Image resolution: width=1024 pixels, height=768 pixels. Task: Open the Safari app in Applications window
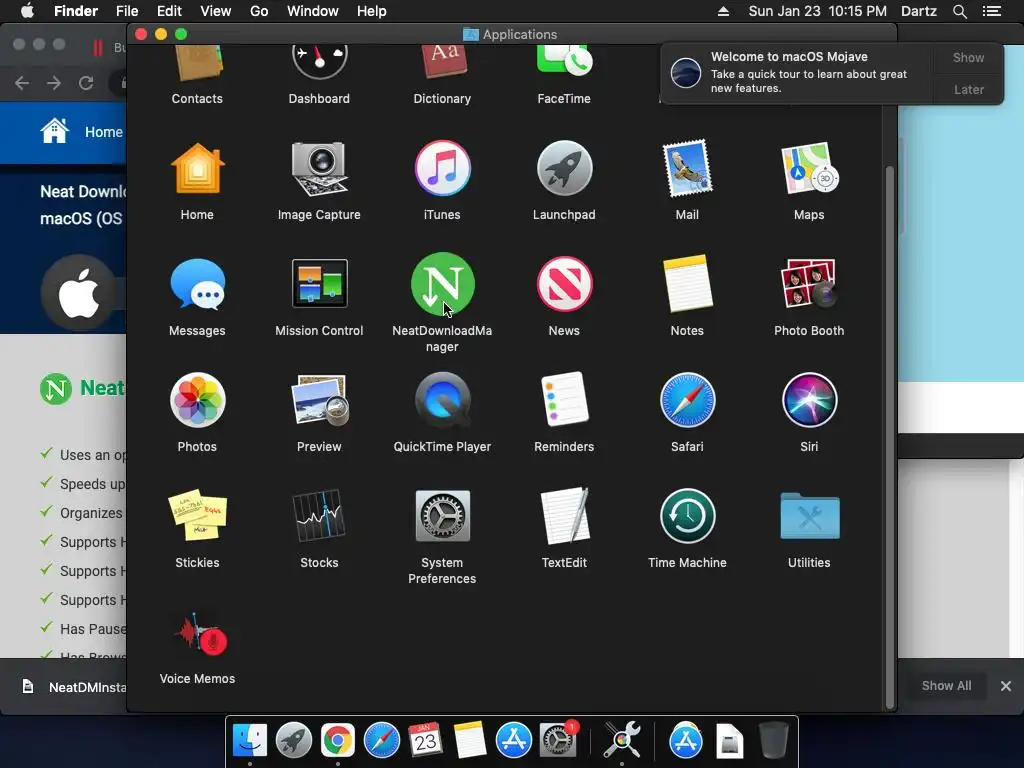(x=687, y=400)
